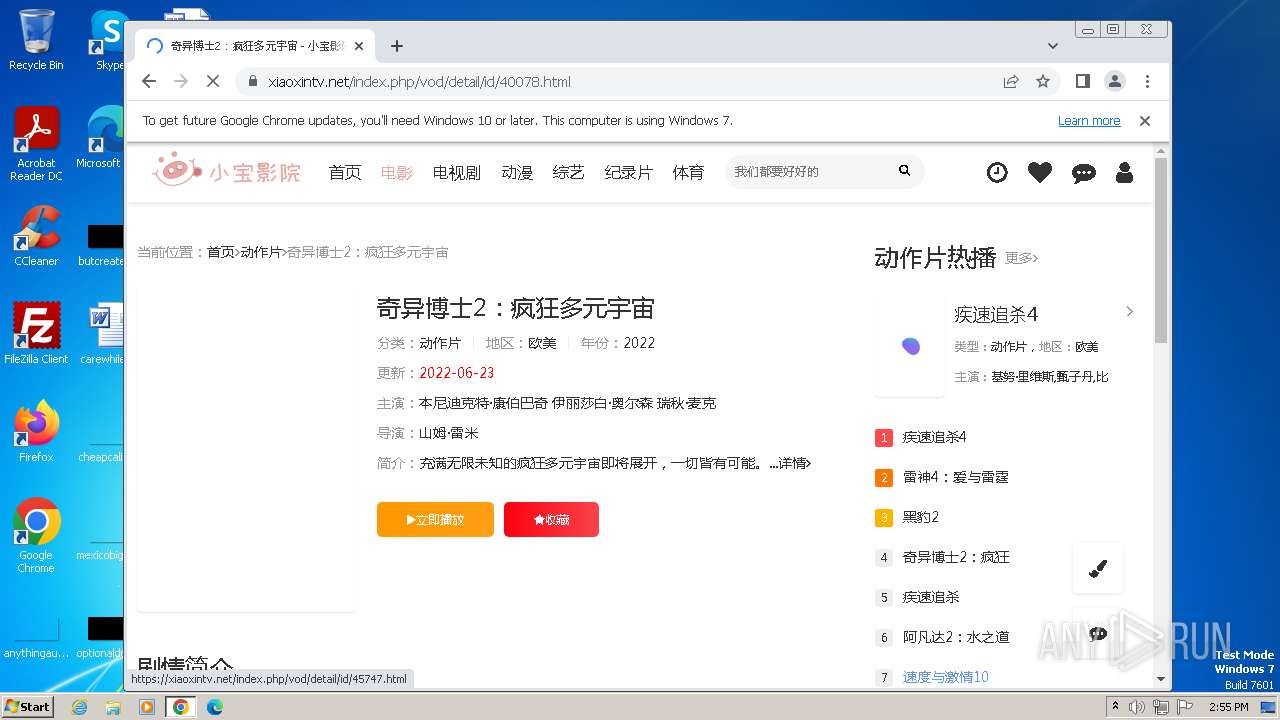The width and height of the screenshot is (1280, 720).
Task: Open user account icon on site header
Action: click(1124, 172)
